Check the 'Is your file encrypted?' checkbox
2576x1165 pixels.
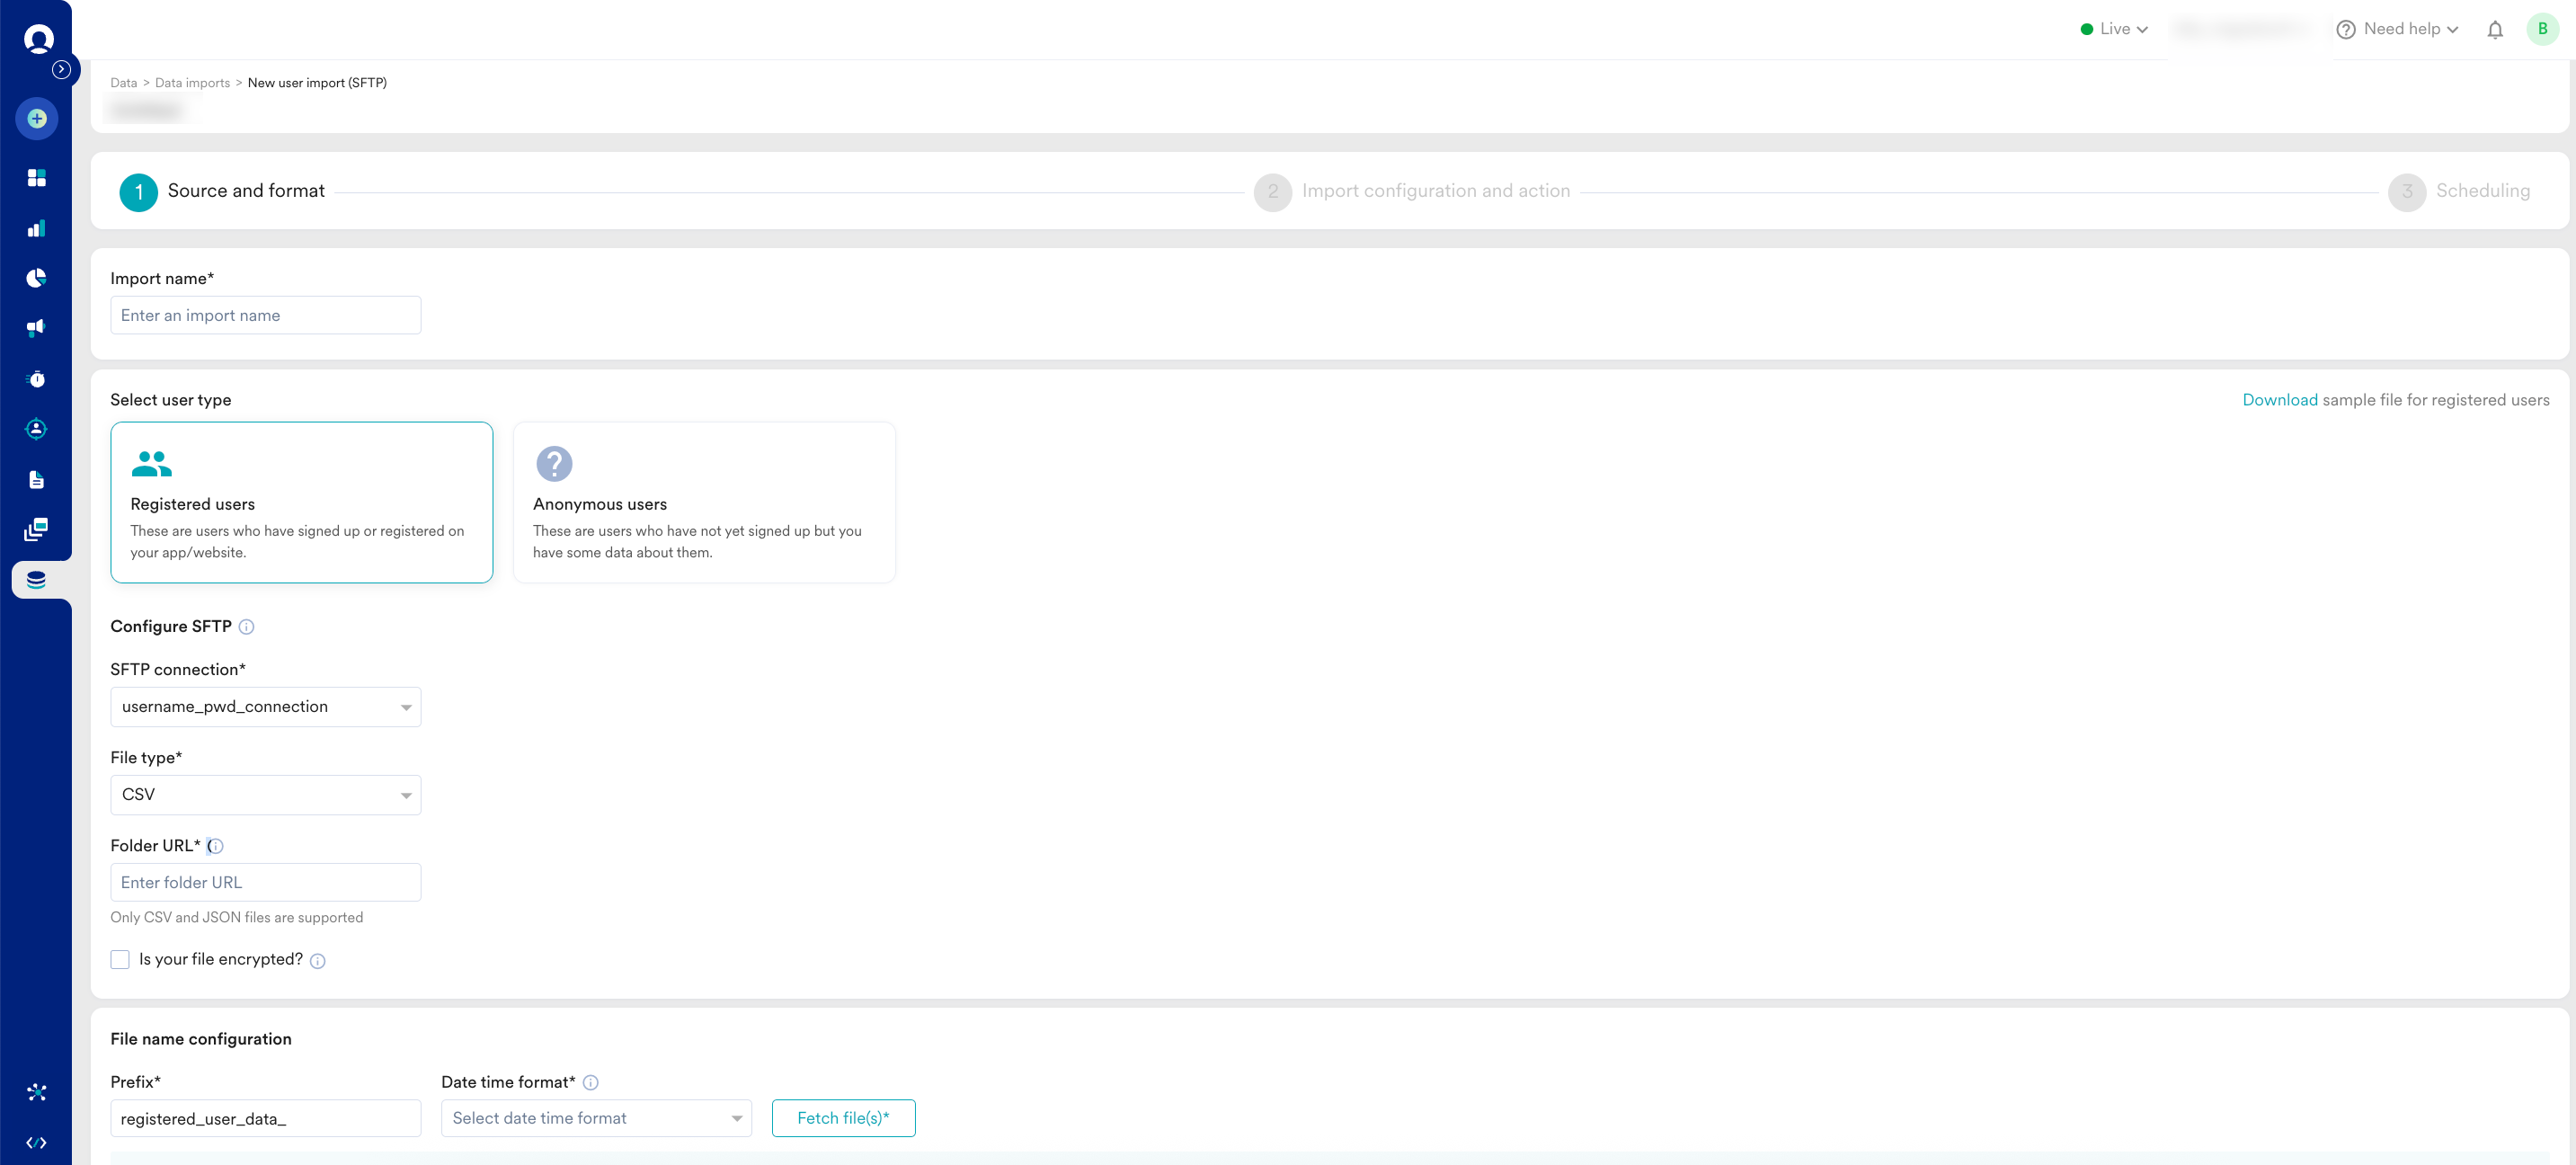point(120,960)
